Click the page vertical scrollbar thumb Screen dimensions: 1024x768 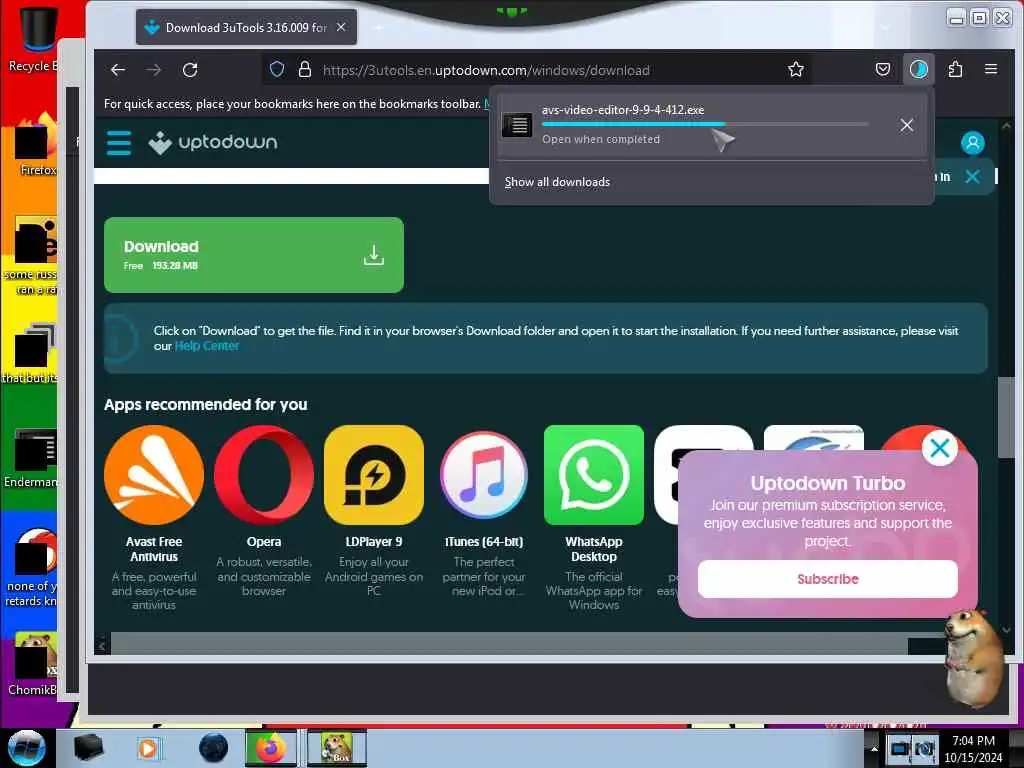coord(1006,418)
